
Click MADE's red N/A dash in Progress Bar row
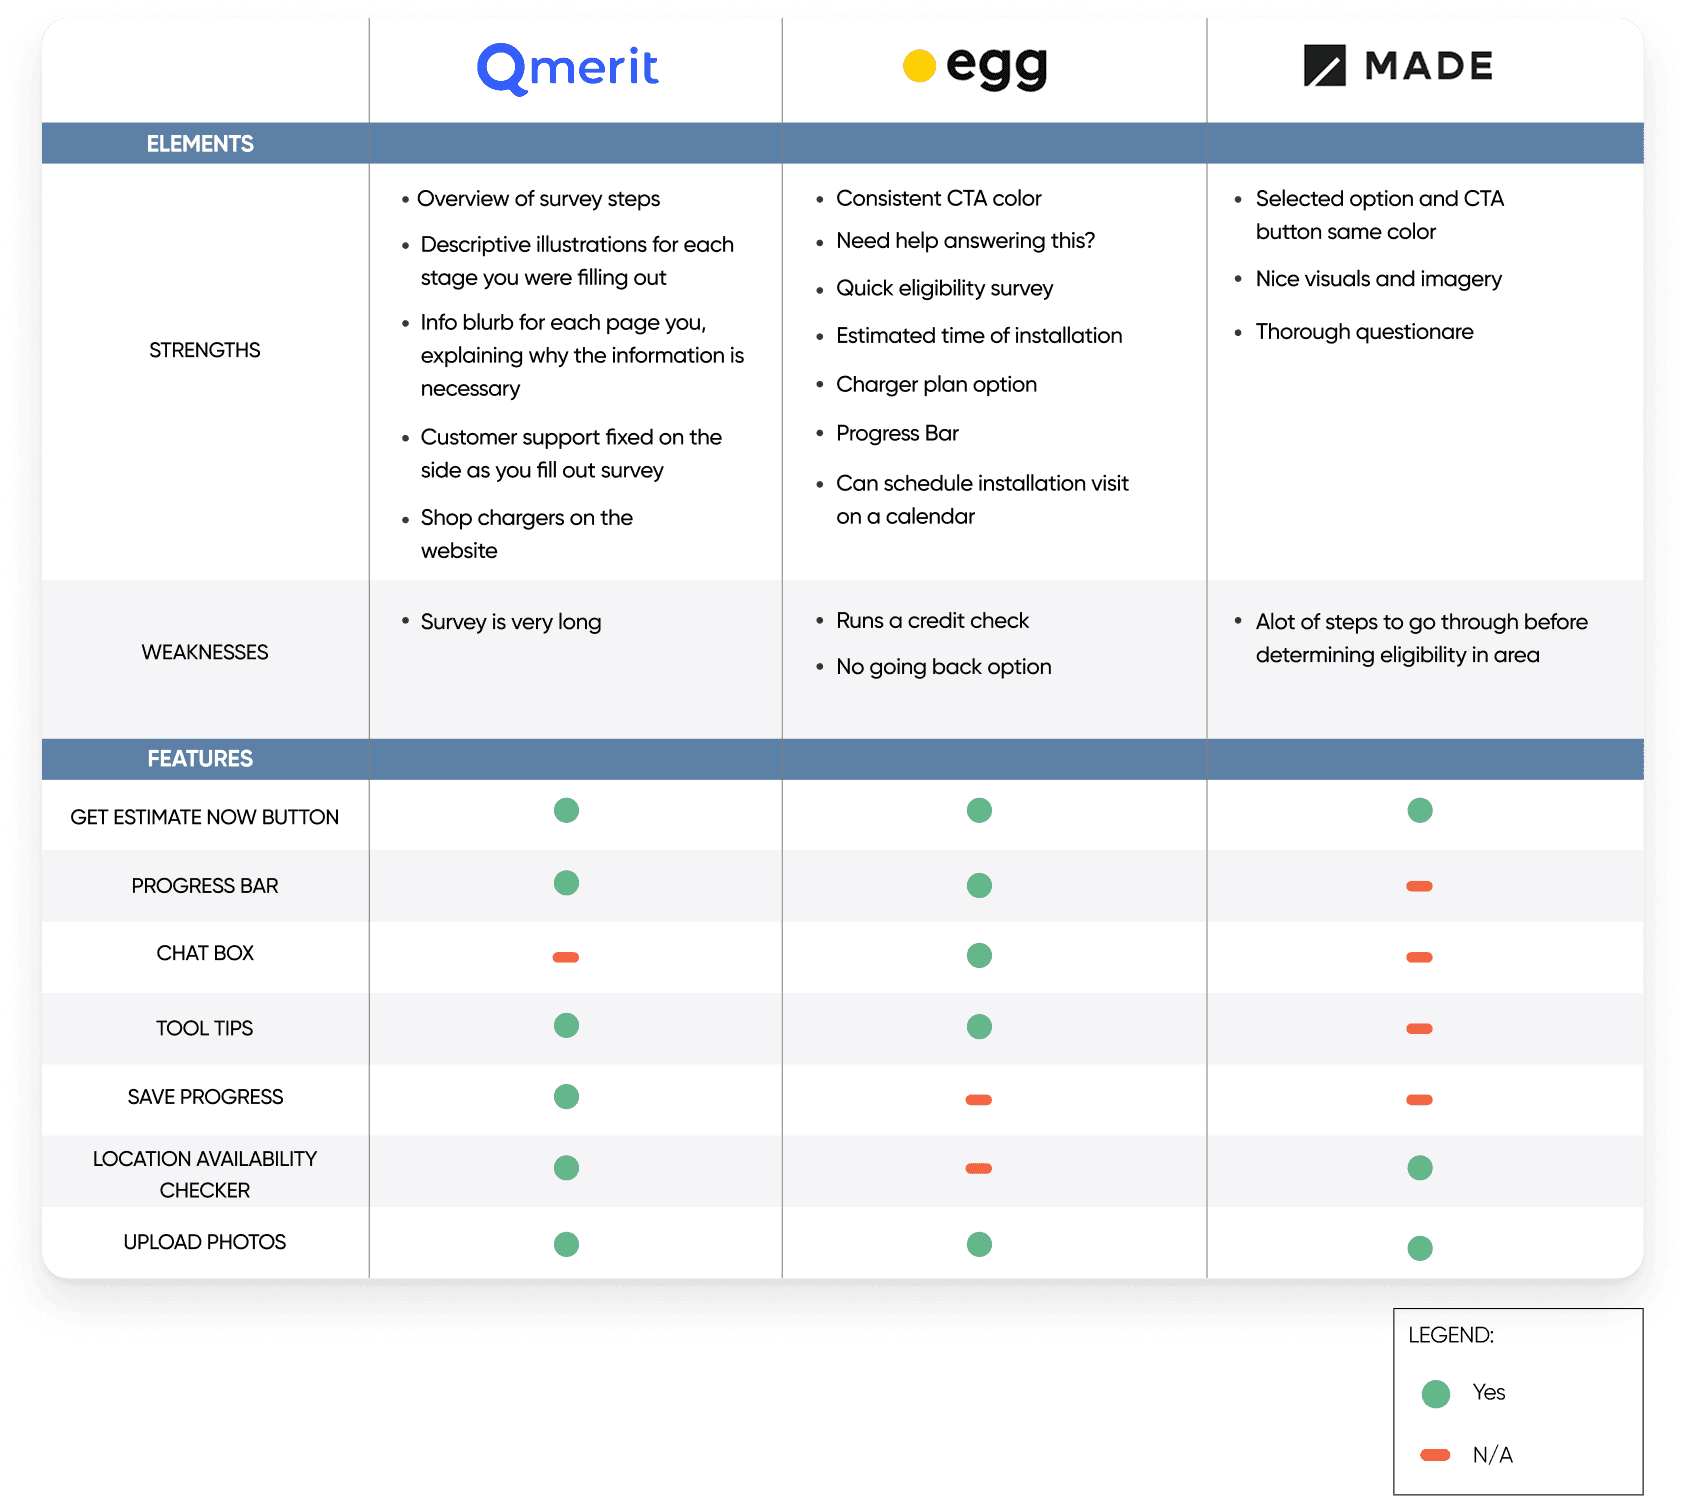pyautogui.click(x=1419, y=886)
